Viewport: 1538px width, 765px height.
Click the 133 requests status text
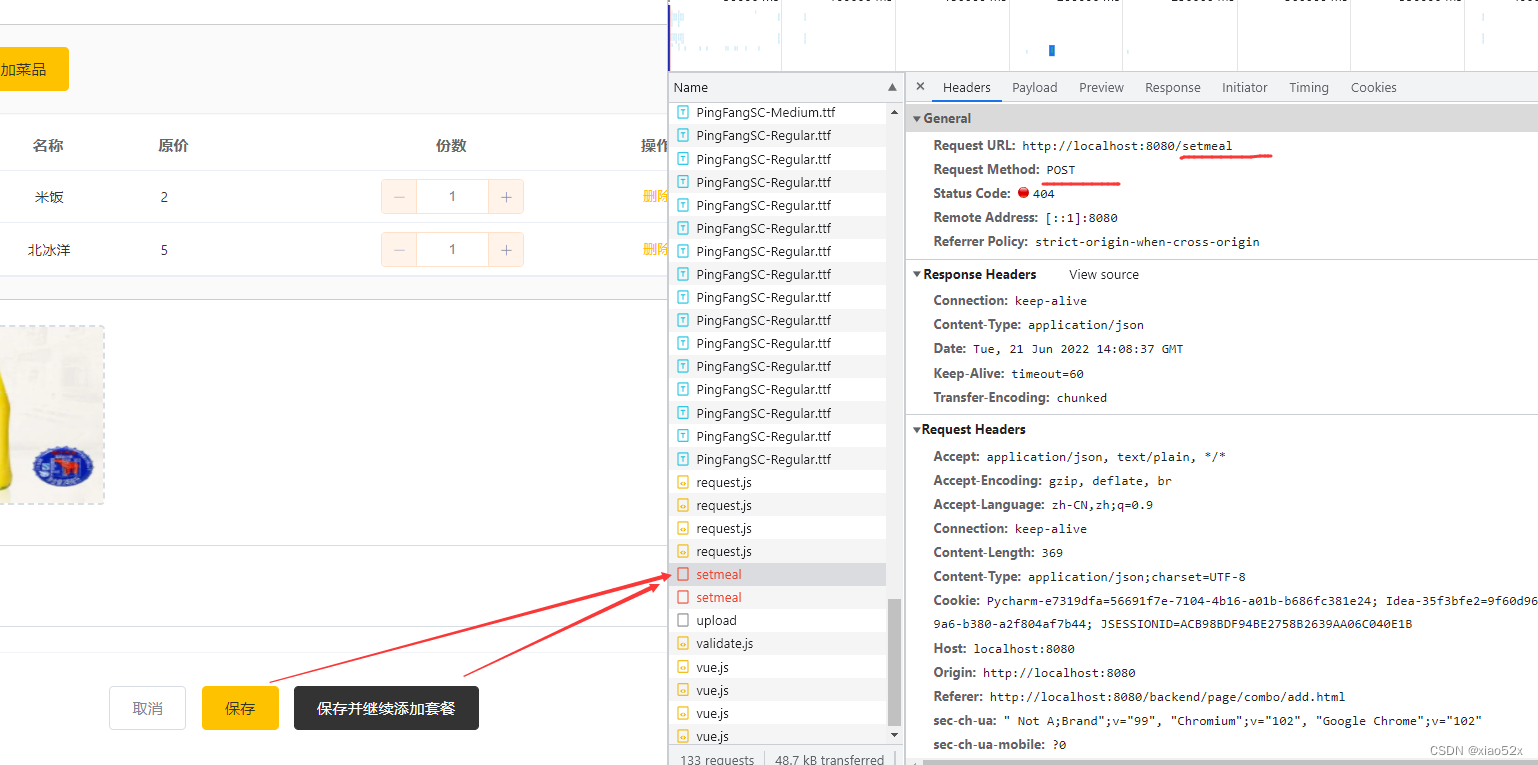click(717, 759)
